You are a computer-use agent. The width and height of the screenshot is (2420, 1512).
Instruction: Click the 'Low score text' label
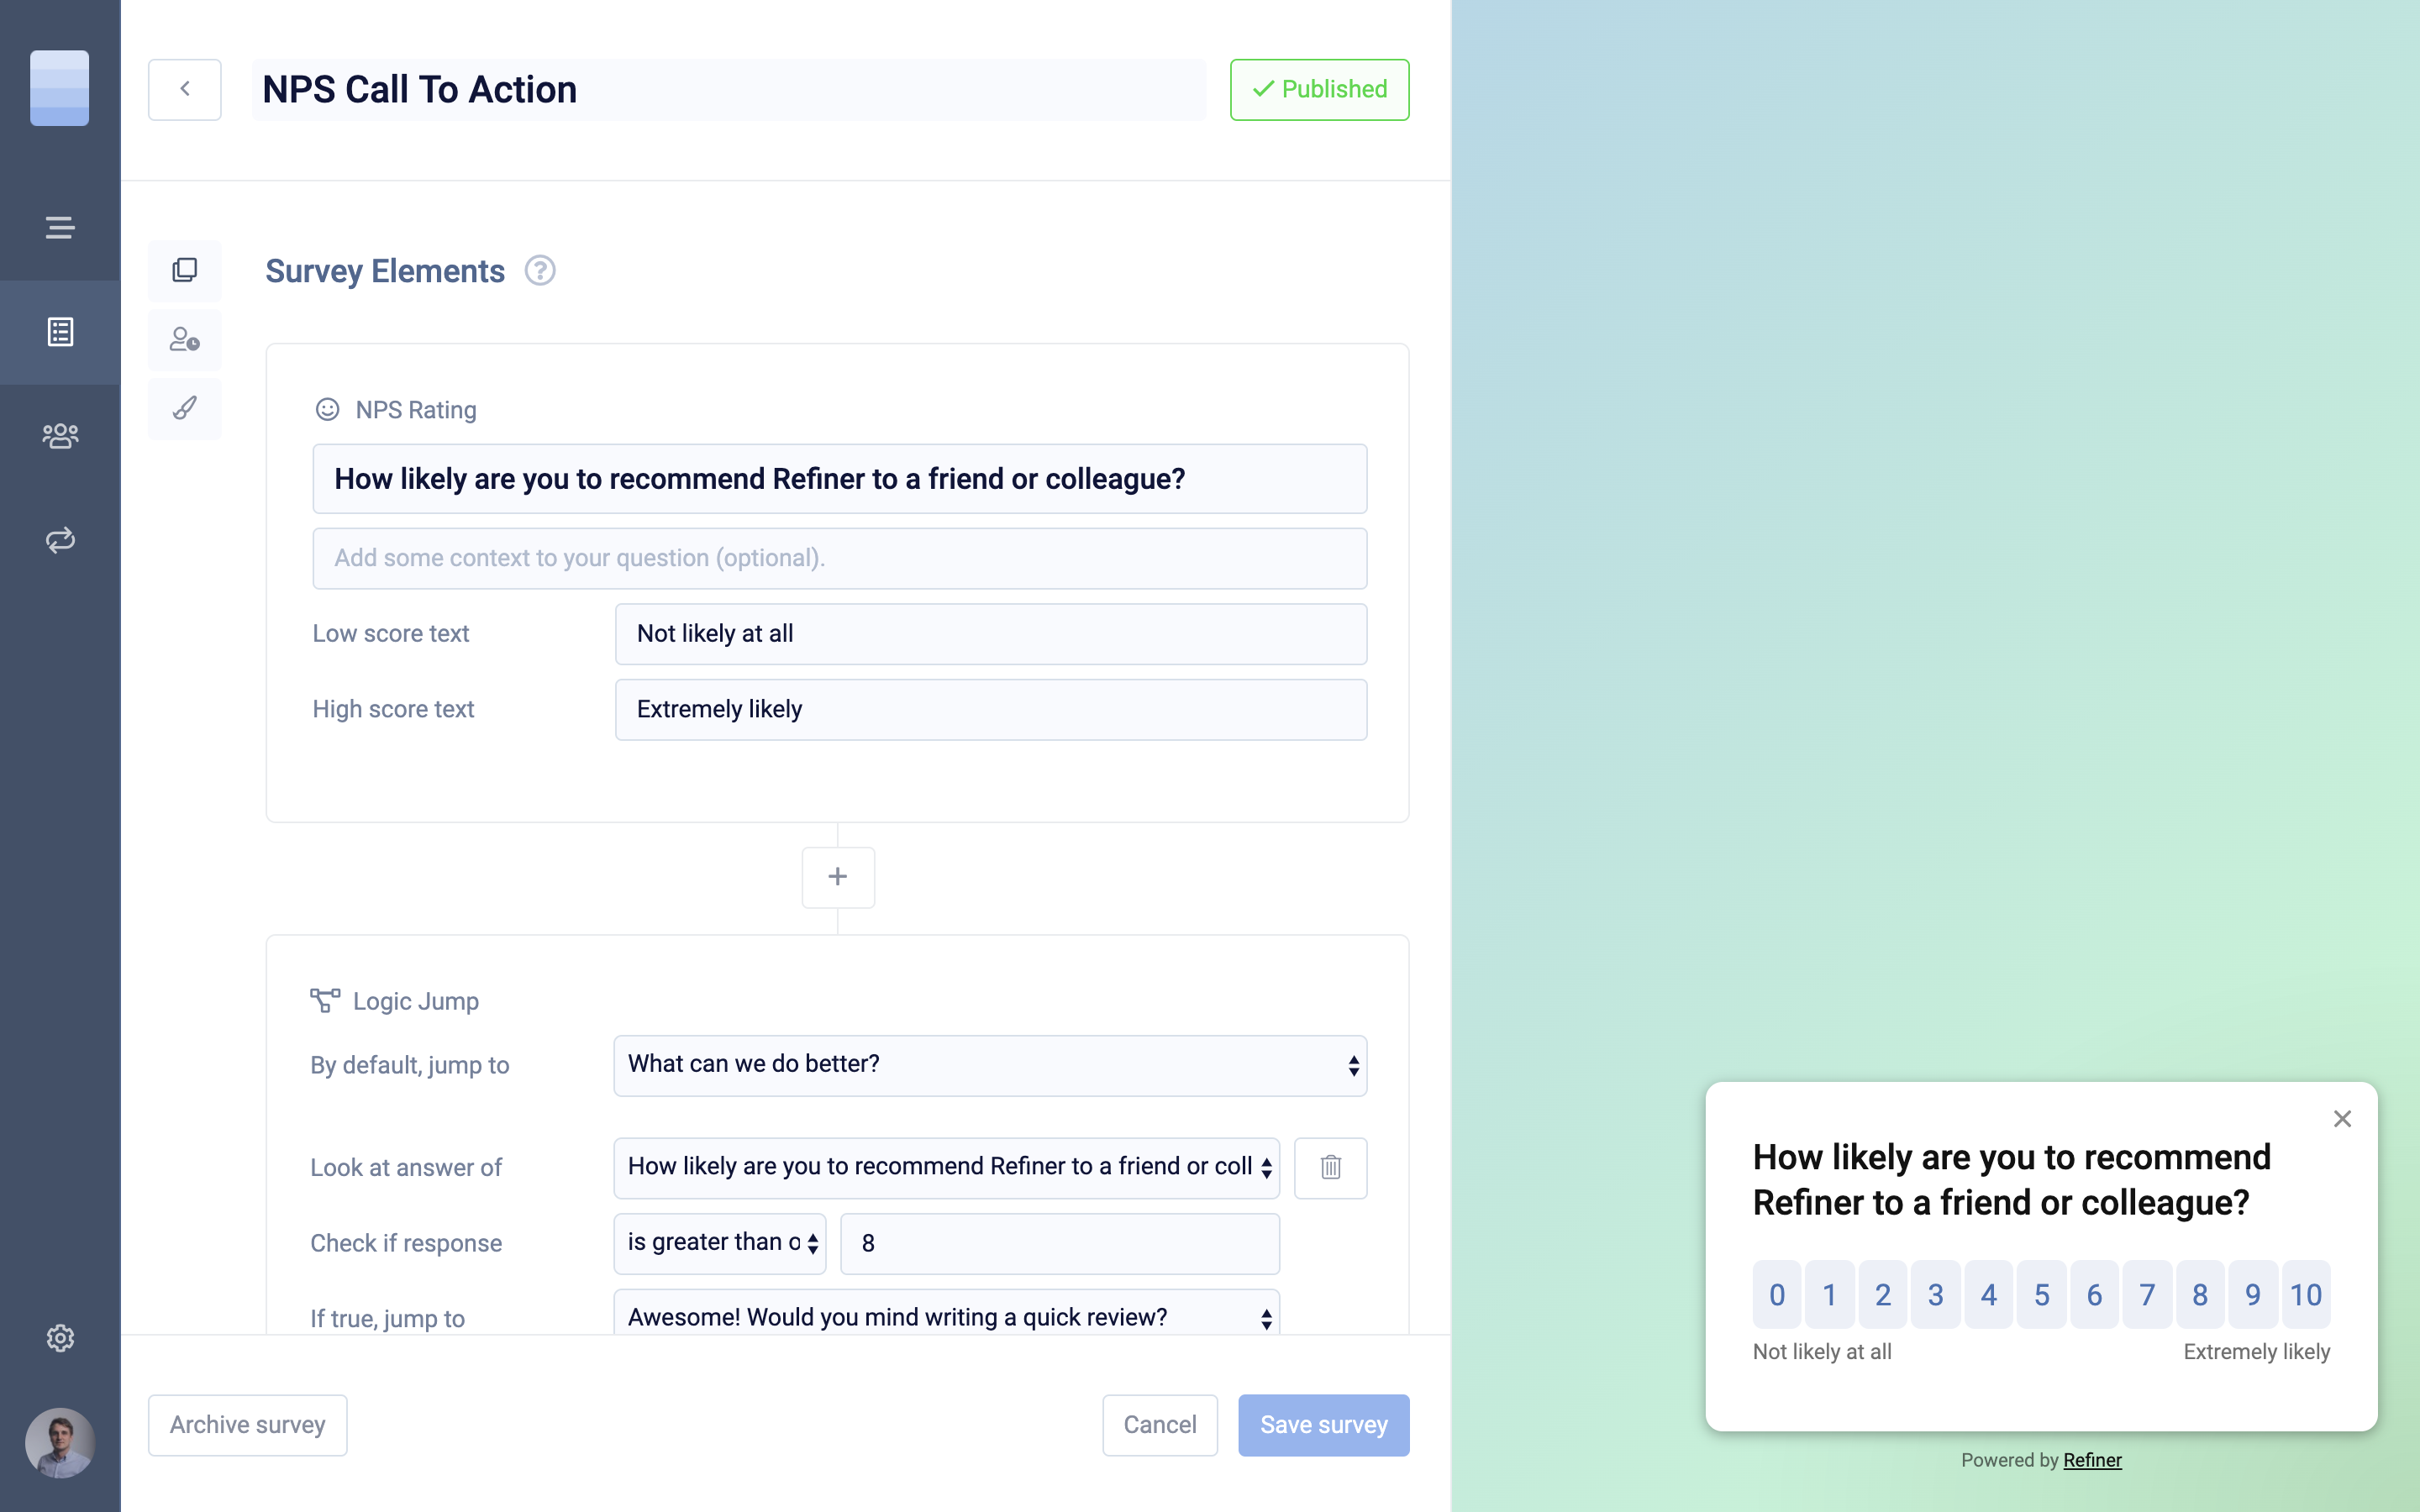(x=391, y=634)
